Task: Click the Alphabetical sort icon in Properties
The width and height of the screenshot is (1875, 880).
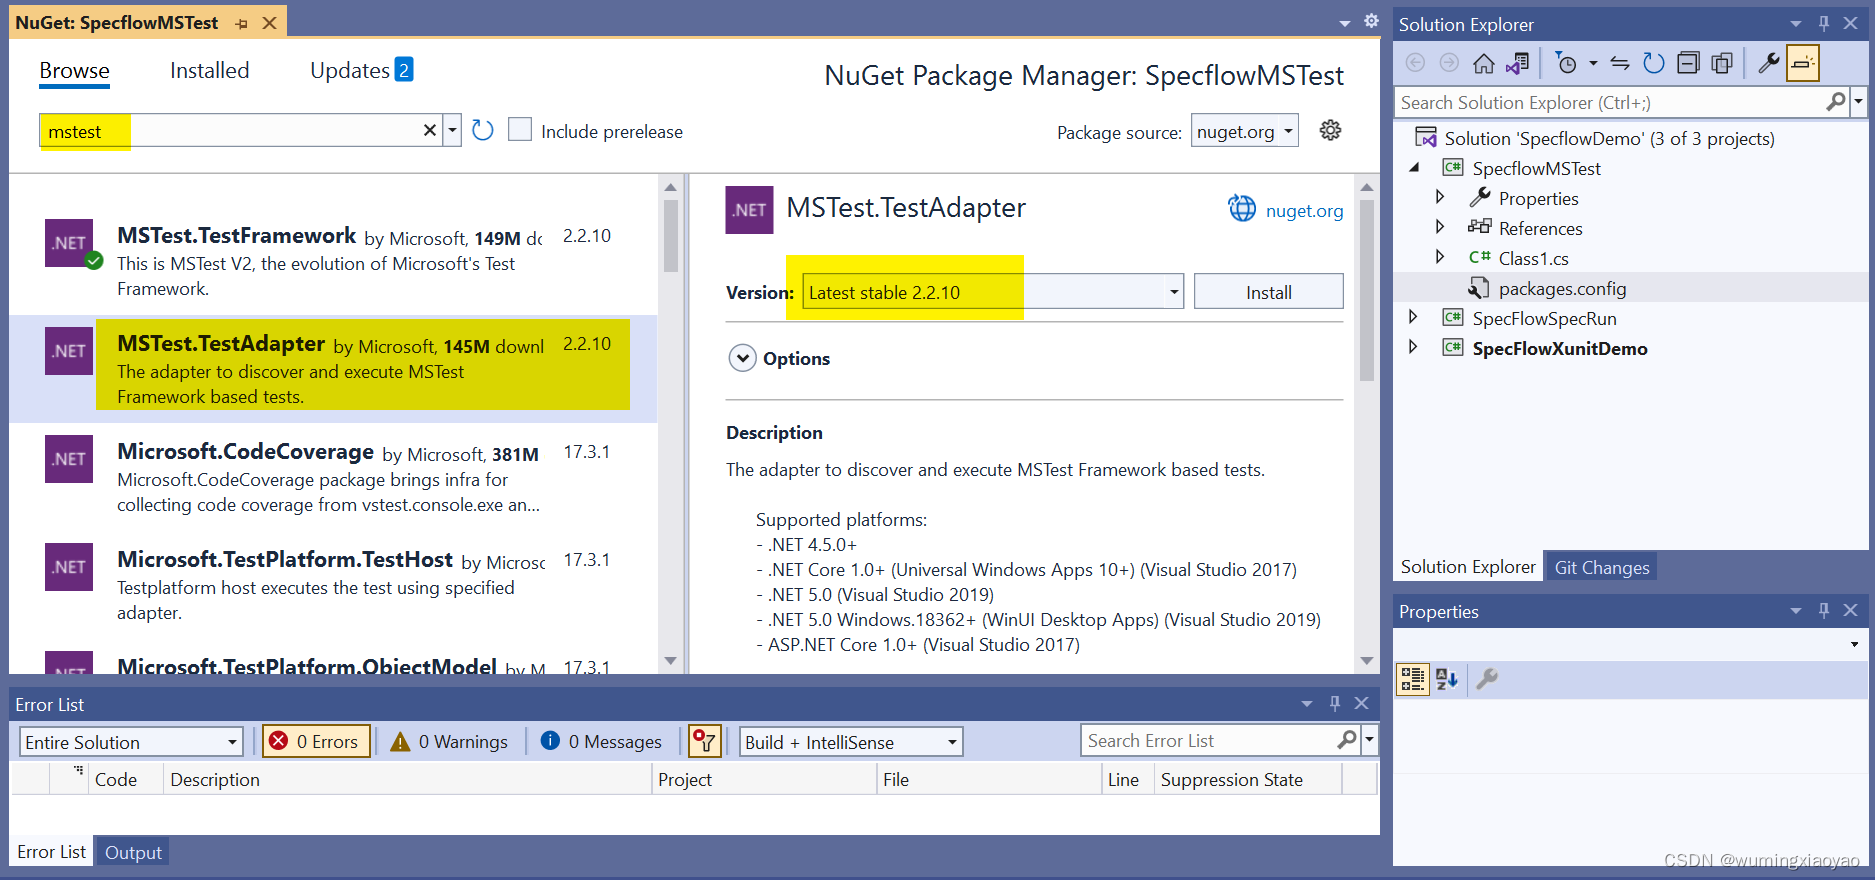Action: point(1446,680)
